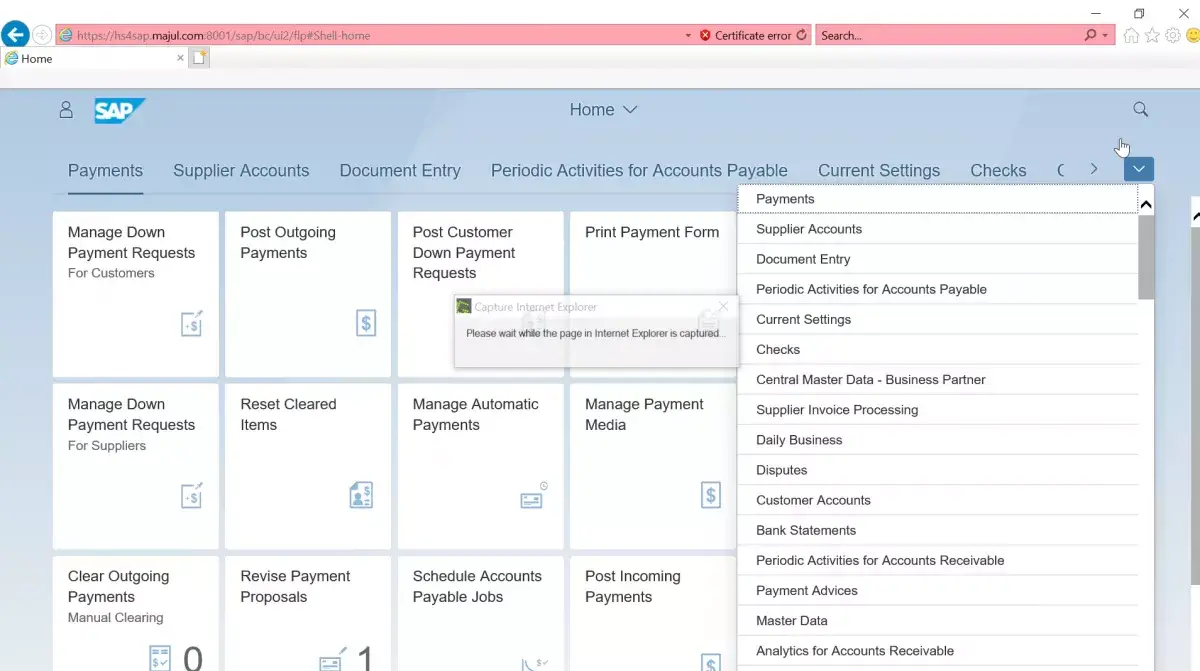Select the Payments tab

[105, 171]
